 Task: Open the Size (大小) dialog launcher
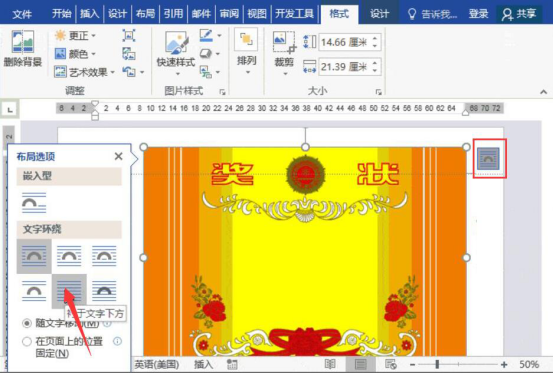(x=378, y=92)
